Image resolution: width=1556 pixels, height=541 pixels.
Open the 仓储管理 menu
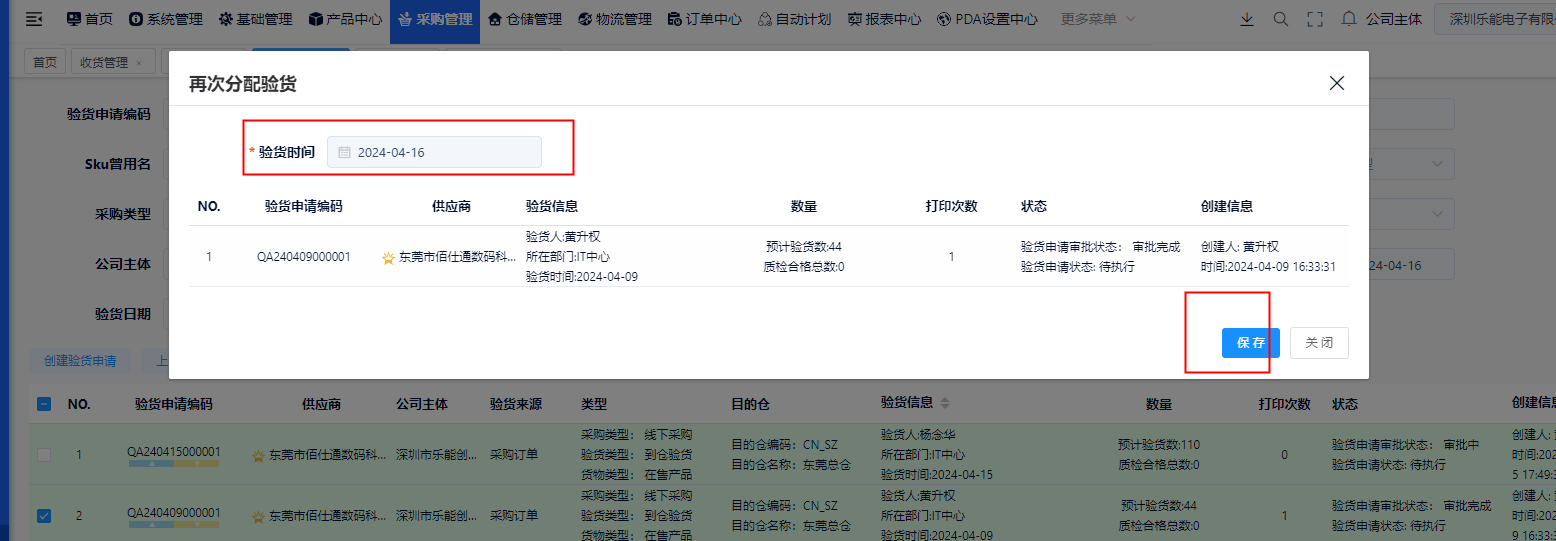525,19
